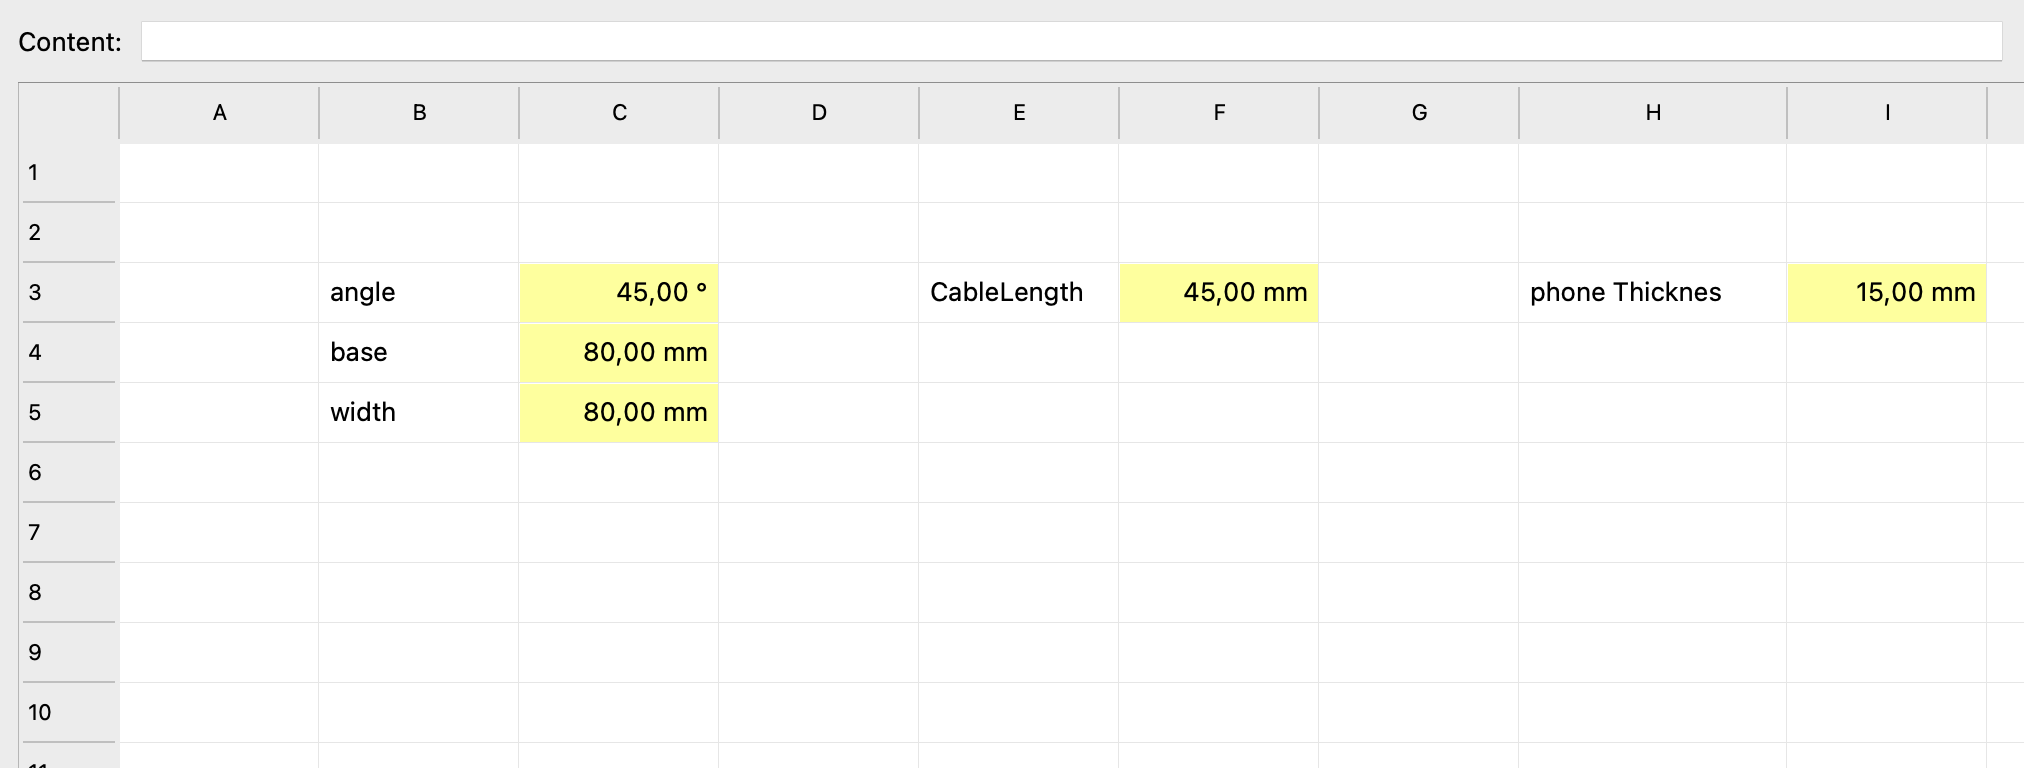Select the 'width' label cell

418,412
